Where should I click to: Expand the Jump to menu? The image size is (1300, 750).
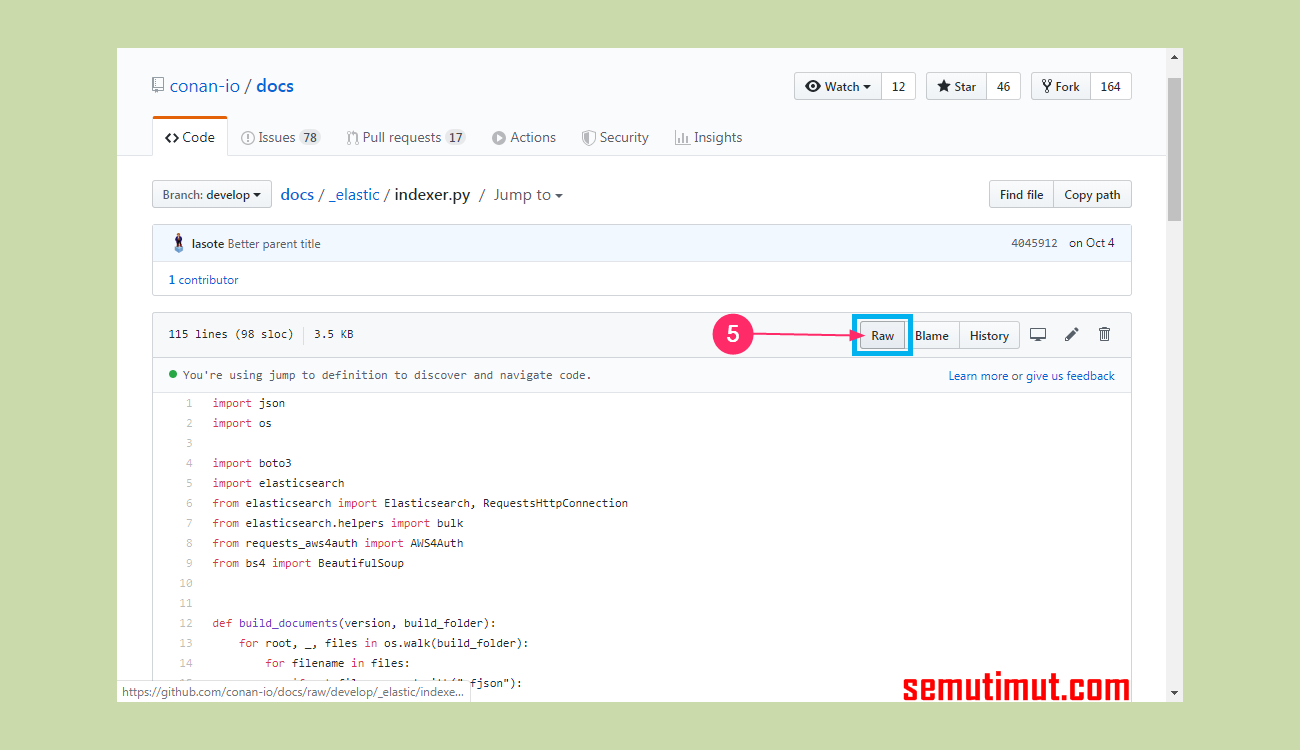coord(527,194)
